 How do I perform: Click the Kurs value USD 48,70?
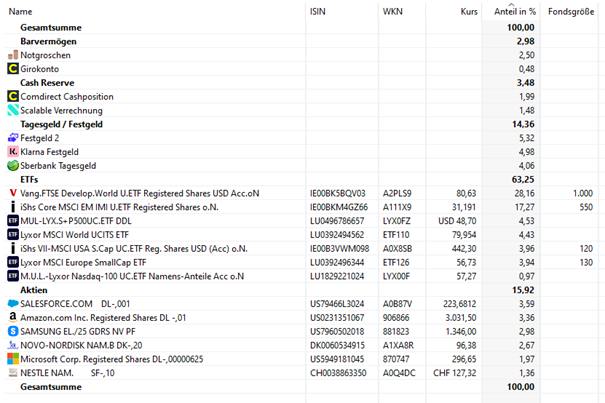457,221
